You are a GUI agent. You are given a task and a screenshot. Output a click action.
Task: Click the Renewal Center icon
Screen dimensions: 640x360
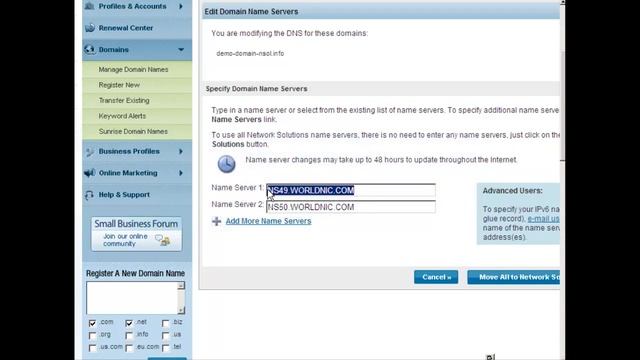point(89,28)
